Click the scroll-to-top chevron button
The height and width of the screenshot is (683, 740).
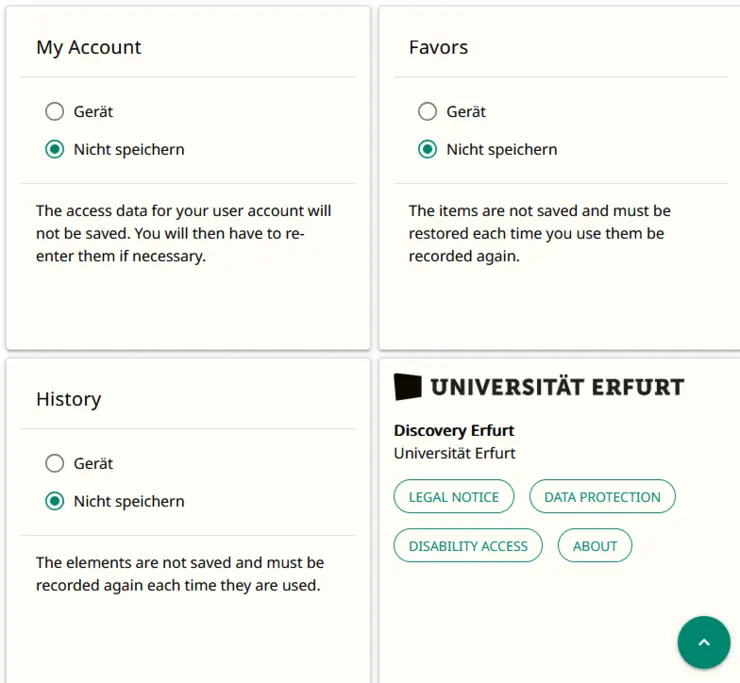coord(703,642)
